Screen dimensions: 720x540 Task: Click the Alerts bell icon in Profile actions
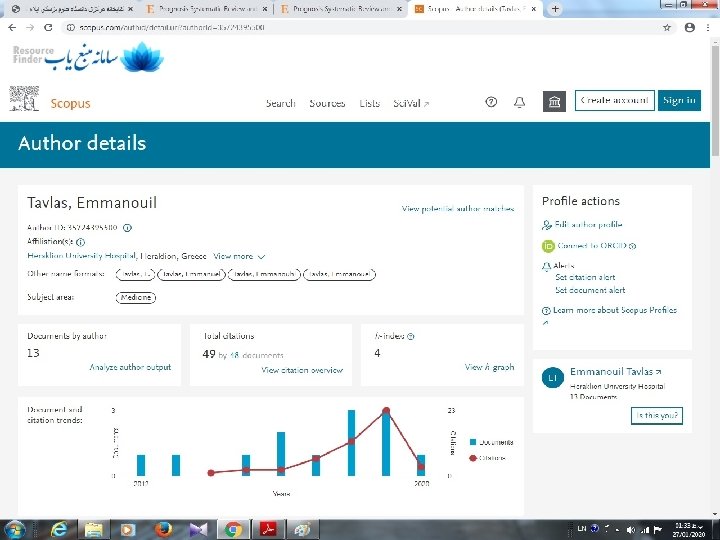(x=546, y=266)
